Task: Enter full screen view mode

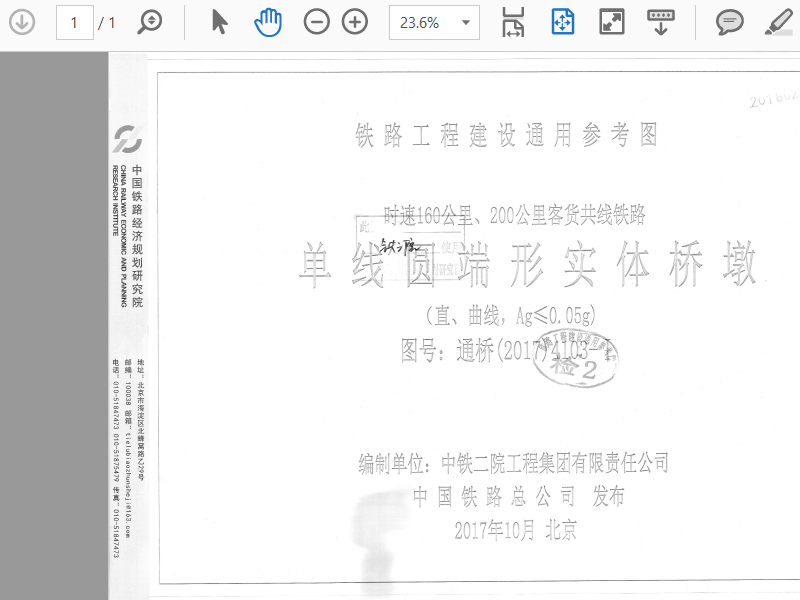Action: coord(612,22)
